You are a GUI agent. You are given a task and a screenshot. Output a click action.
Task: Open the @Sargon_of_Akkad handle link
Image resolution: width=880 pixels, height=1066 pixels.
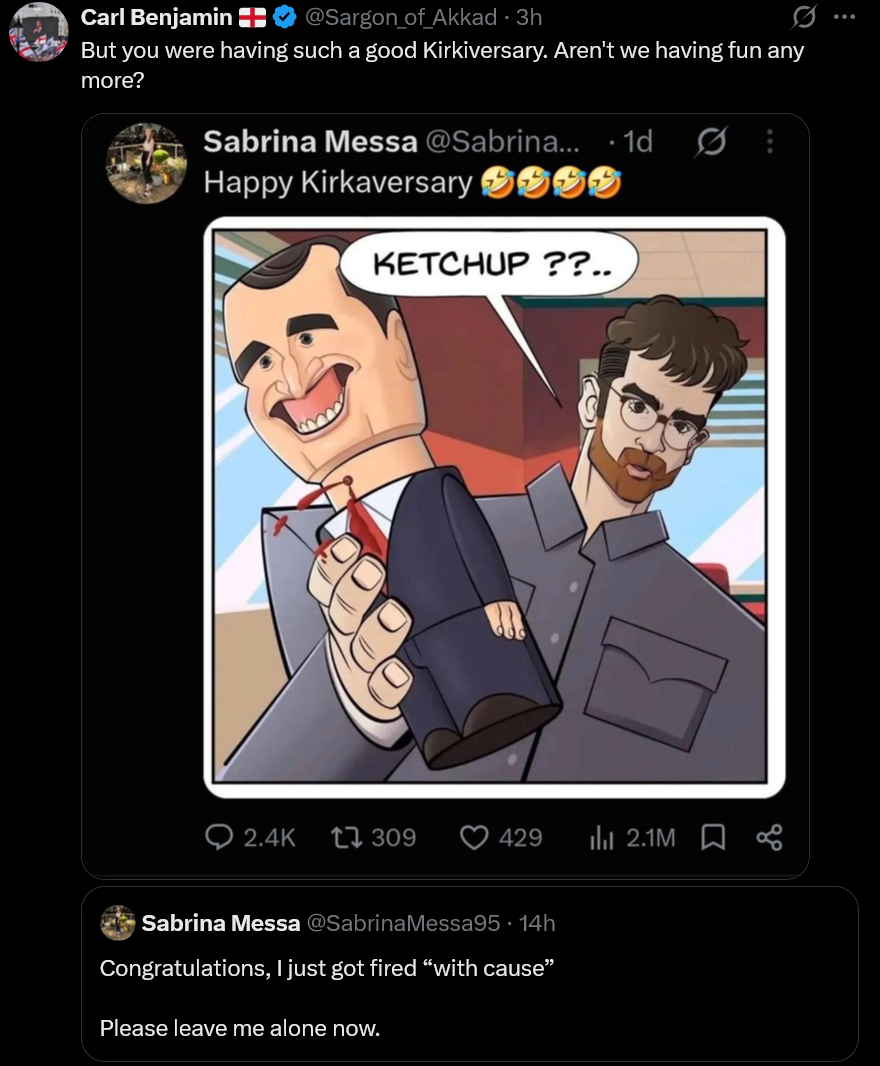(401, 17)
